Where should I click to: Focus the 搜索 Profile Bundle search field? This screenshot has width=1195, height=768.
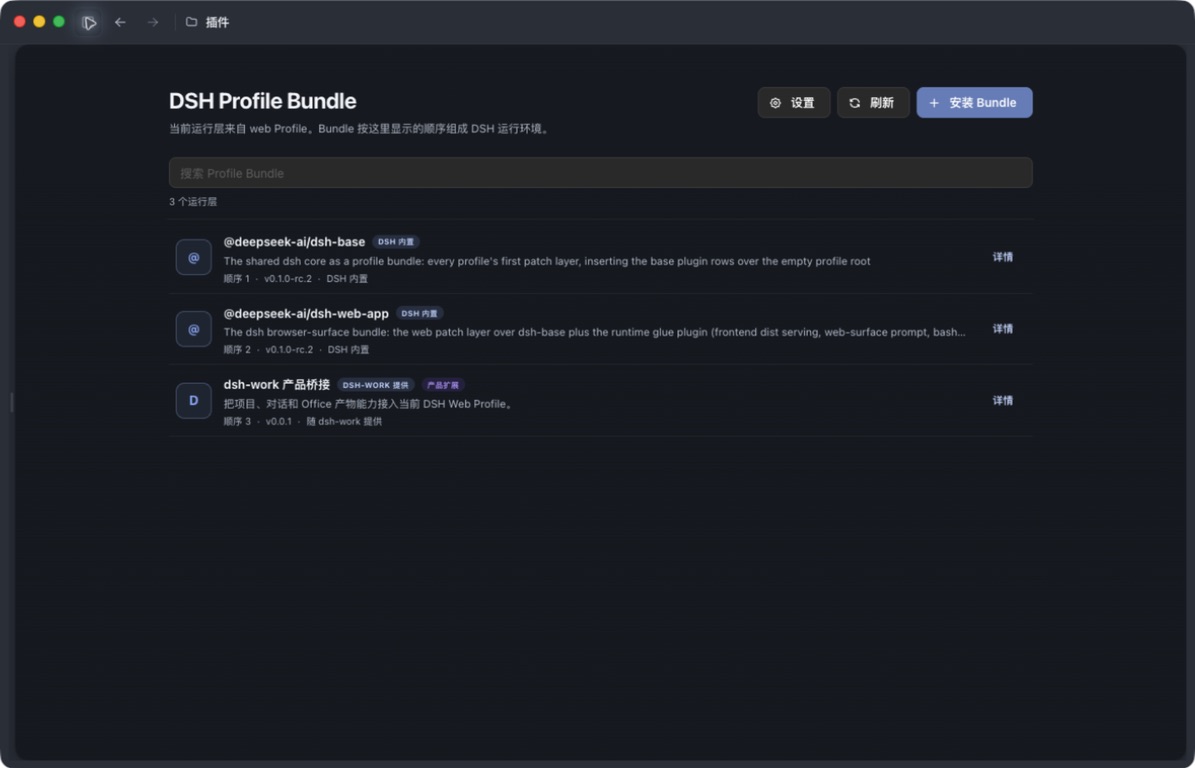tap(601, 173)
